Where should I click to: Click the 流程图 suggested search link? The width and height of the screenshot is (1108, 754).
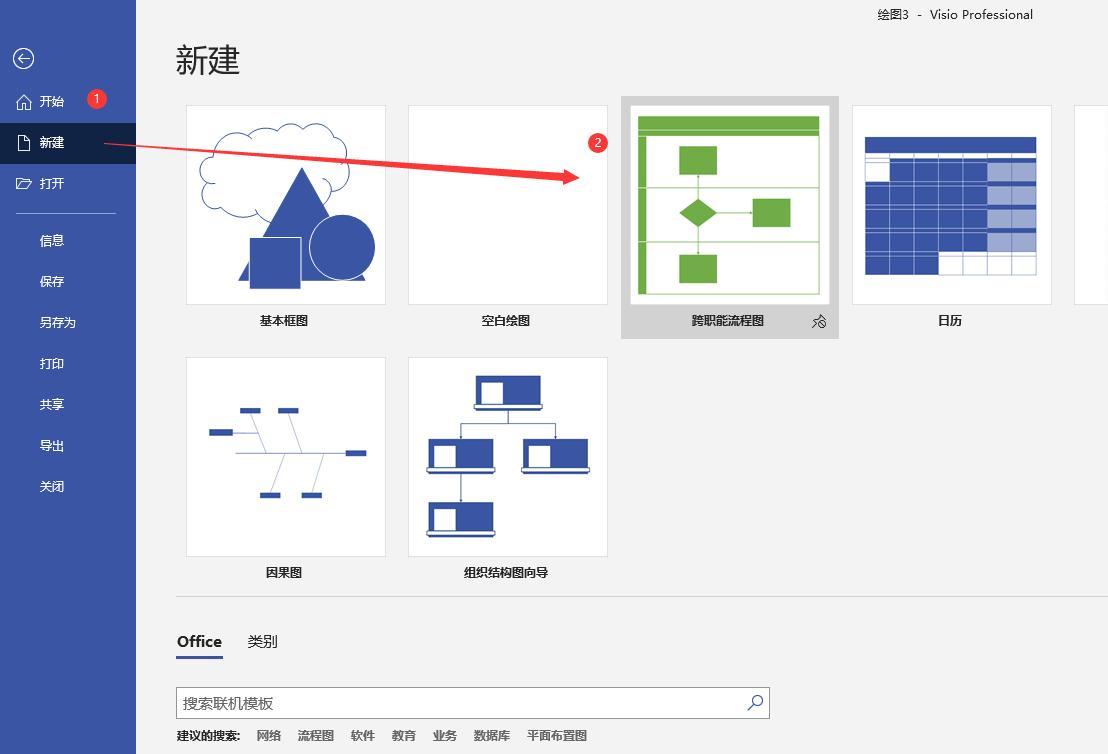[x=316, y=735]
